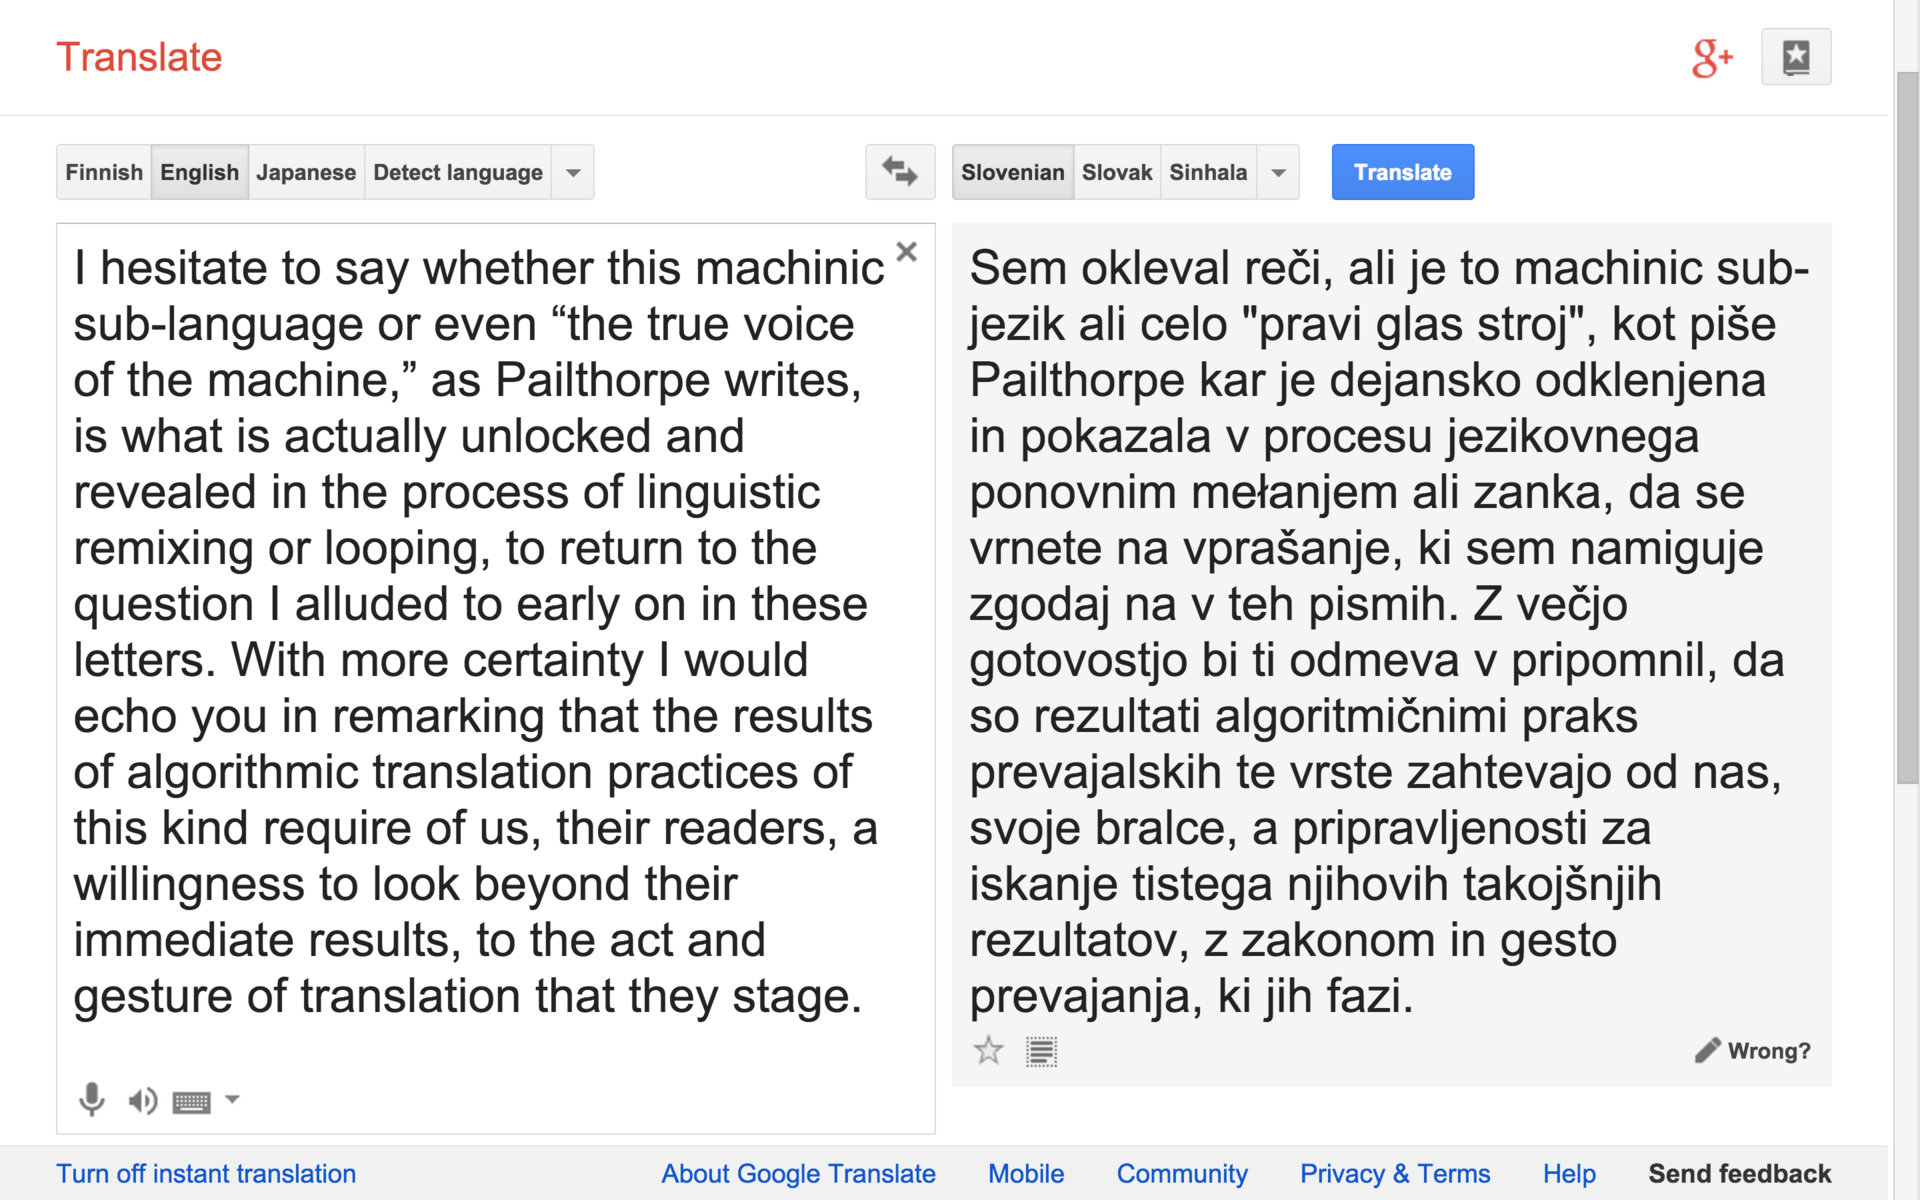Open About Google Translate link
Screen dimensions: 1920x1200
[798, 1174]
